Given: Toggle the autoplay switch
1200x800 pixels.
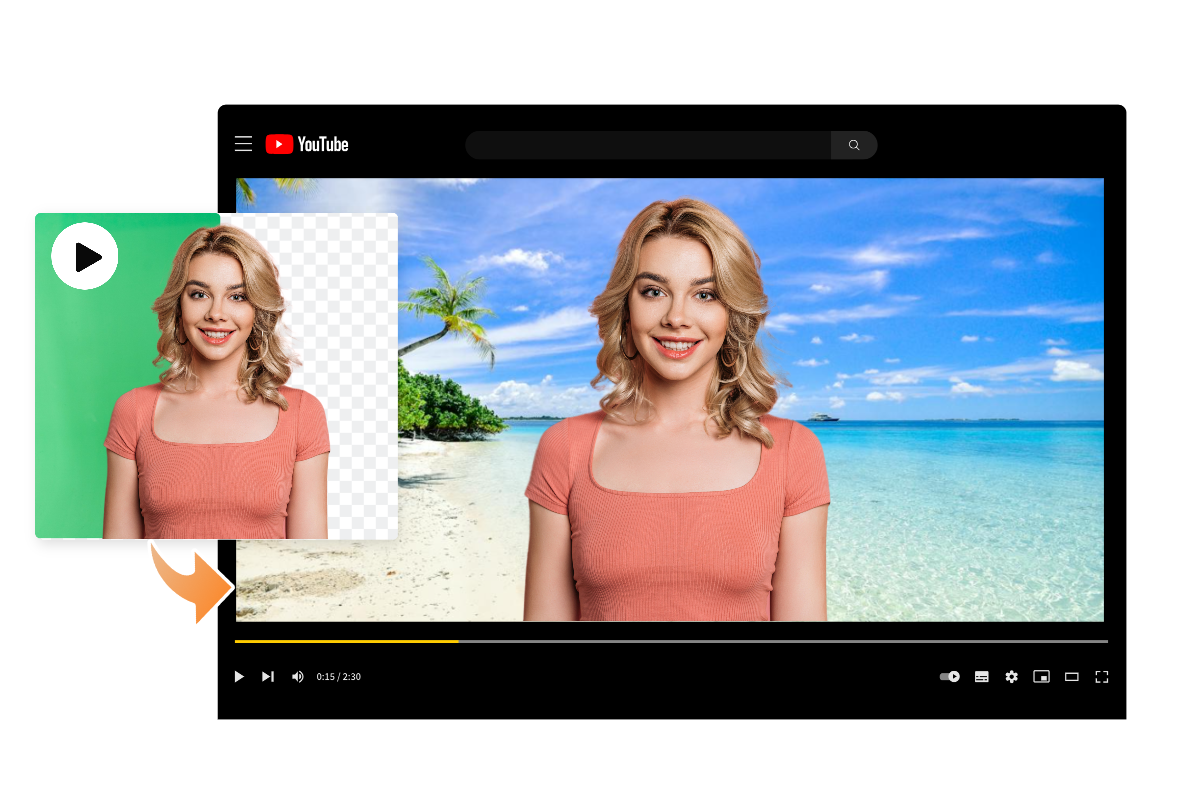Looking at the screenshot, I should point(950,677).
